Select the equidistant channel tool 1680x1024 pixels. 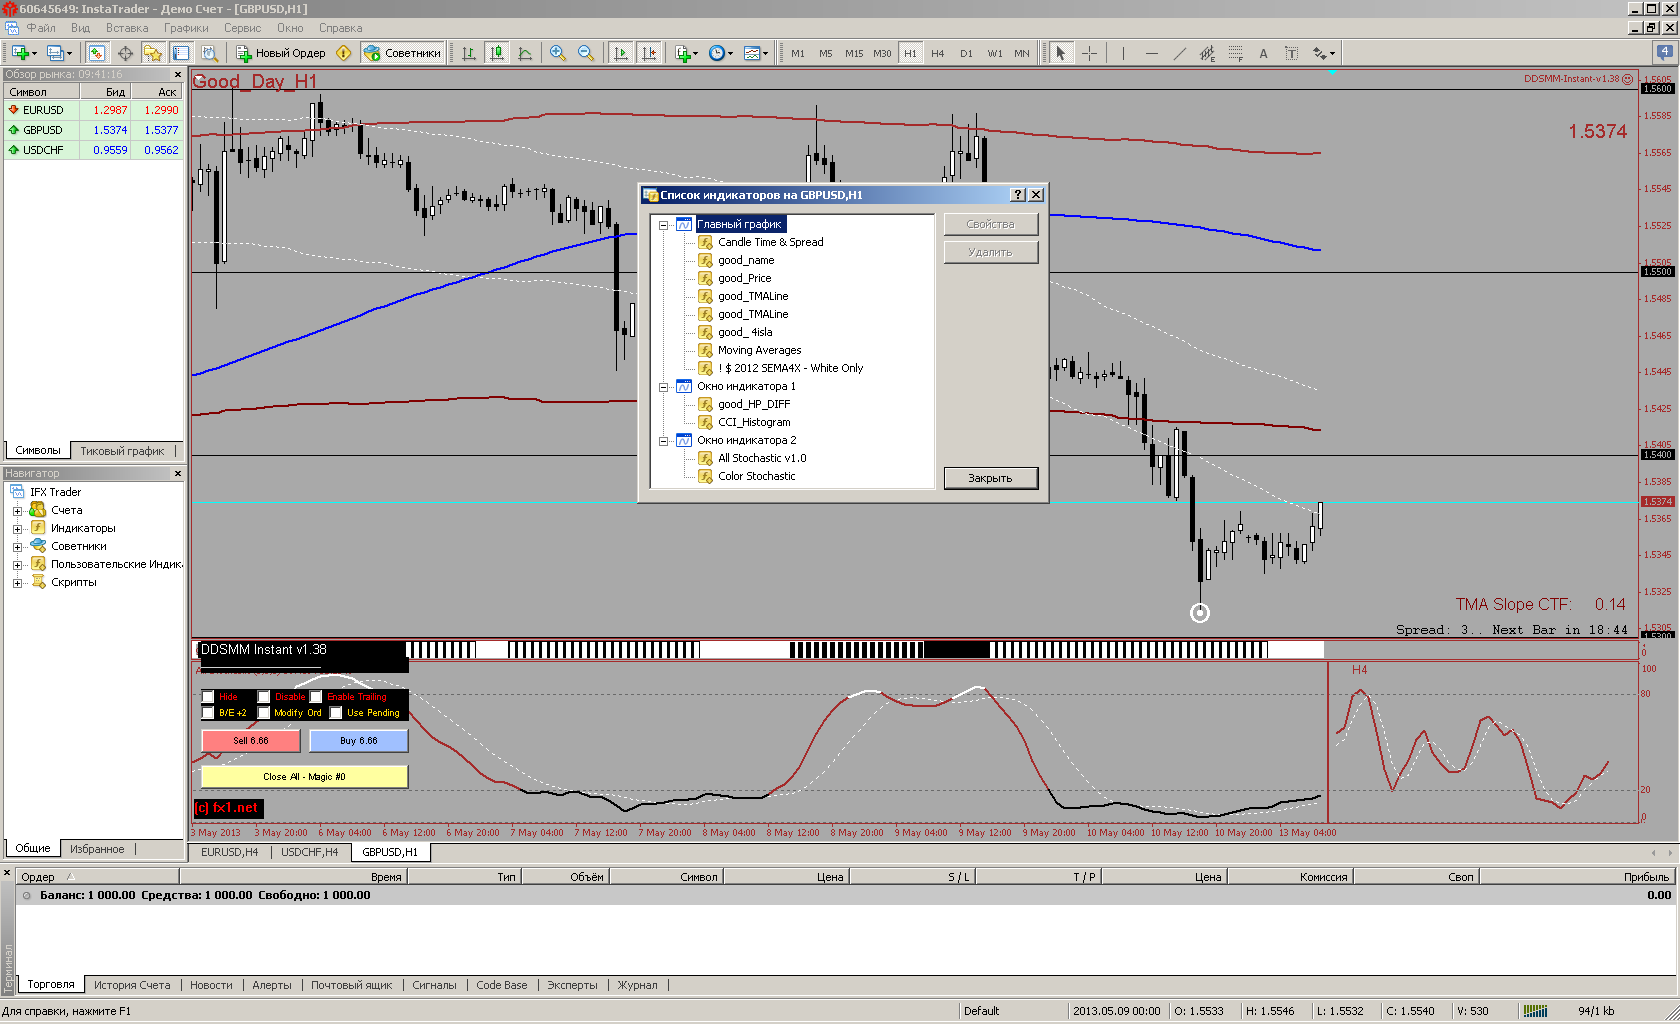tap(1208, 53)
